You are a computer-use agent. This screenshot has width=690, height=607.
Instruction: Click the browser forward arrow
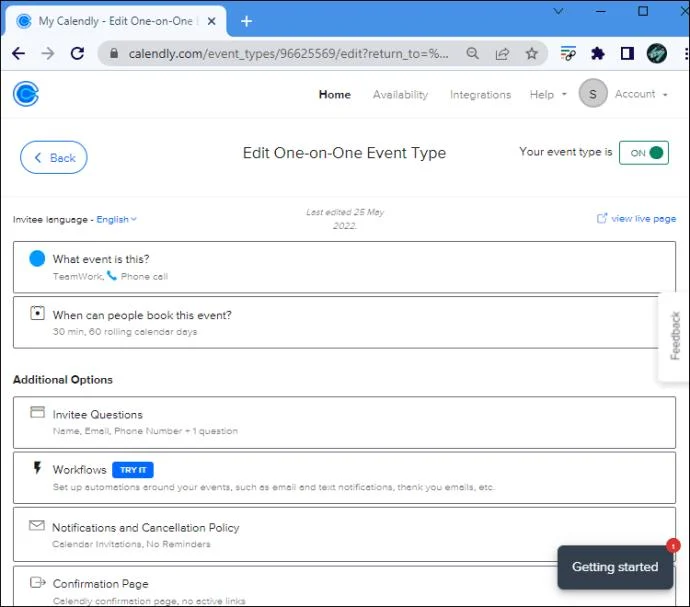(48, 54)
